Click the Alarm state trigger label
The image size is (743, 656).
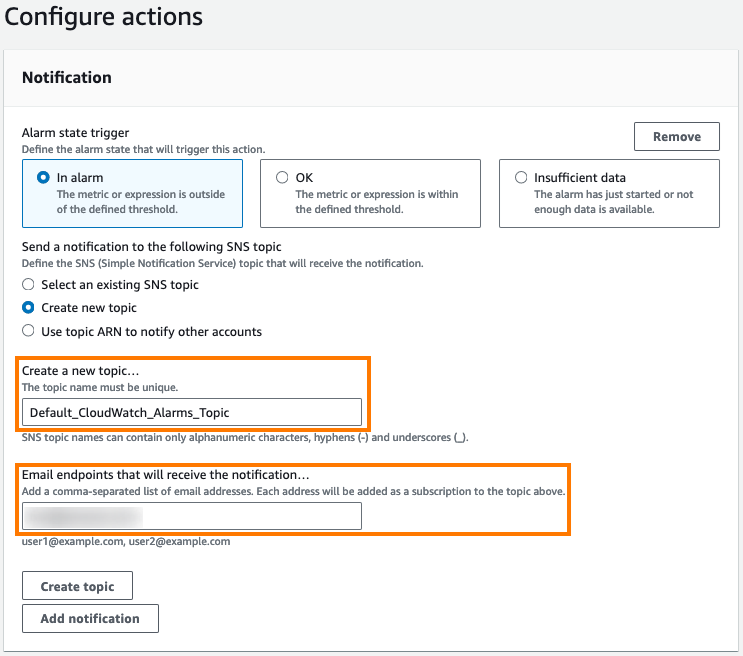75,133
